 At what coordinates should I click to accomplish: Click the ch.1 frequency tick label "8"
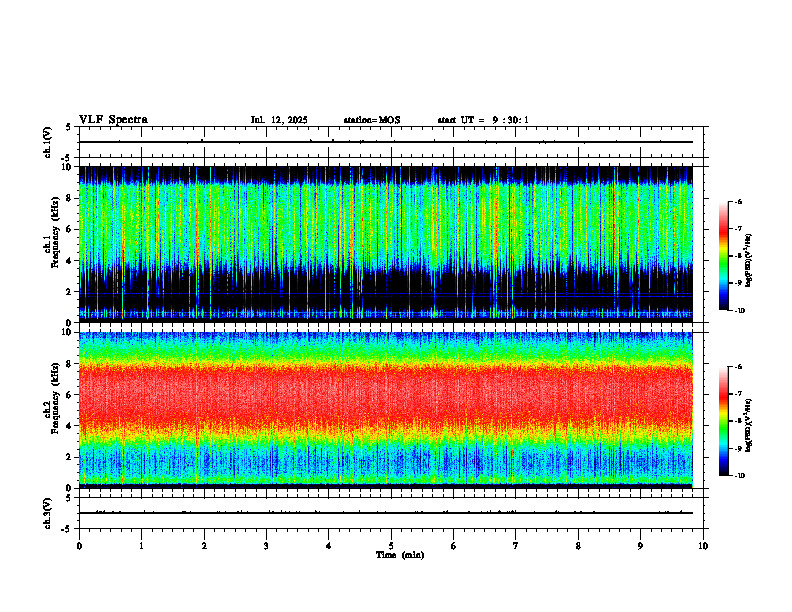(x=70, y=198)
